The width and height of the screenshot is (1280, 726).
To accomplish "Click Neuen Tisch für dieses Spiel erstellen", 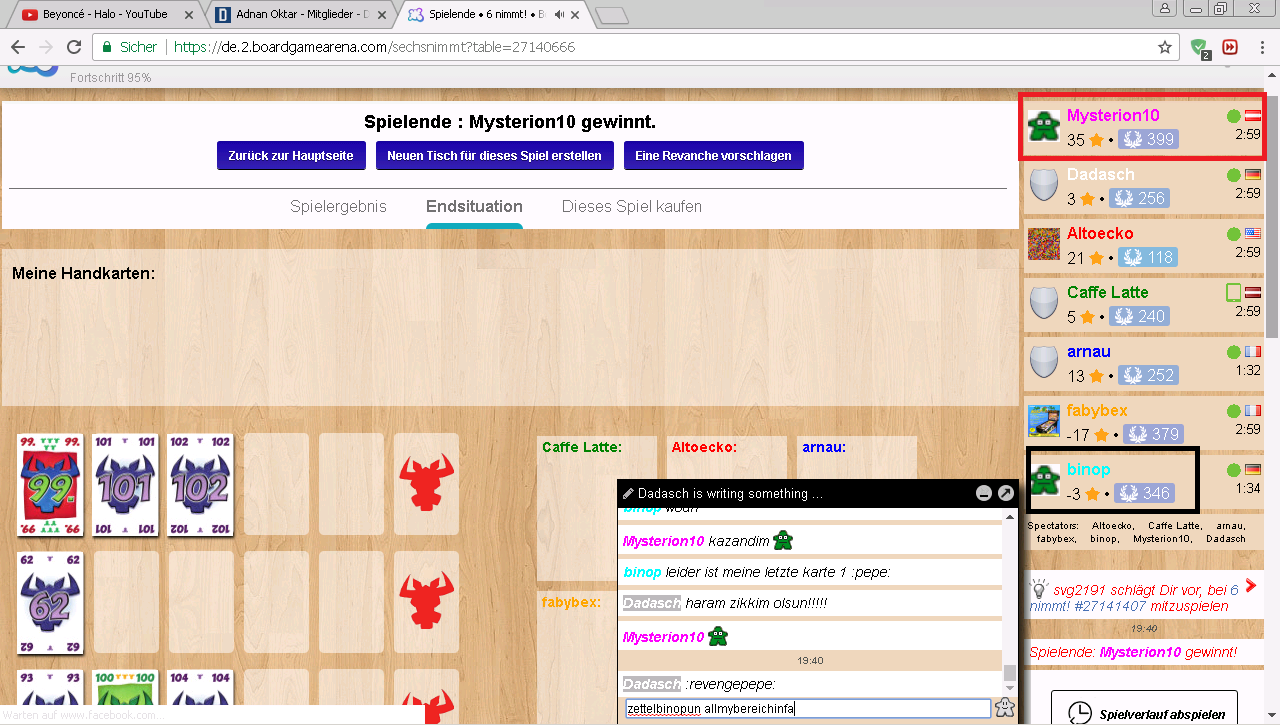I will click(494, 156).
